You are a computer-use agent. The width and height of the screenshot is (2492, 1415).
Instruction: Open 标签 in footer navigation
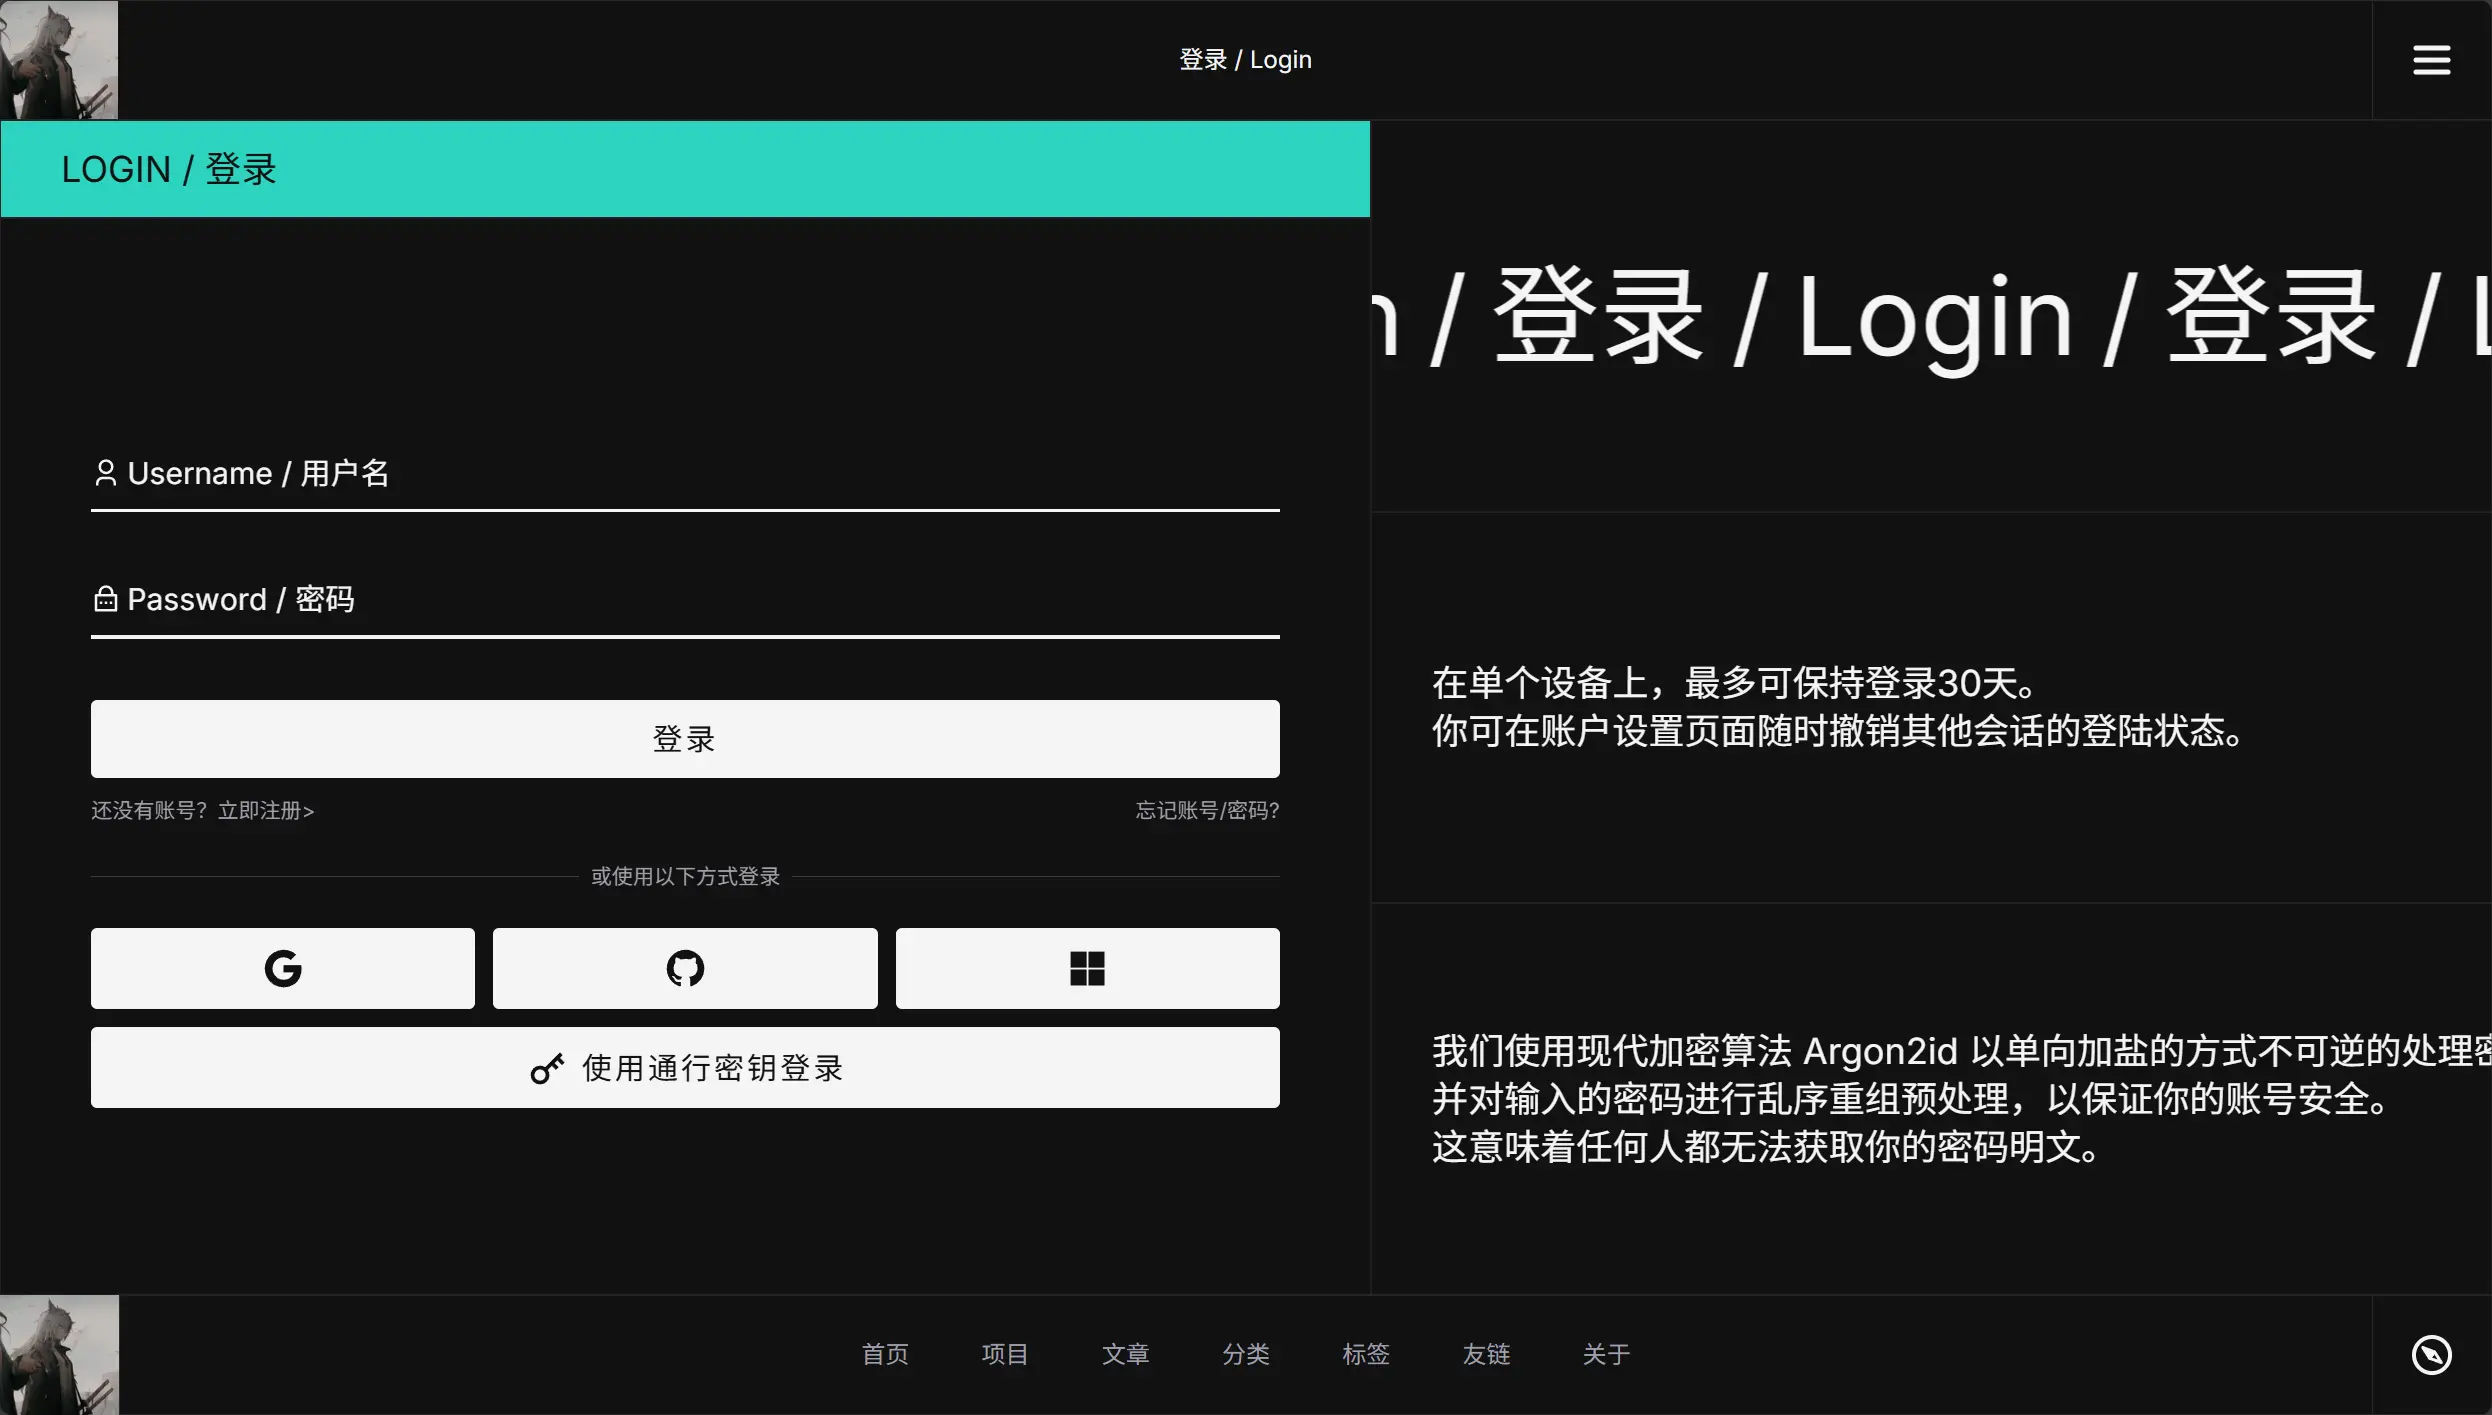[x=1366, y=1354]
